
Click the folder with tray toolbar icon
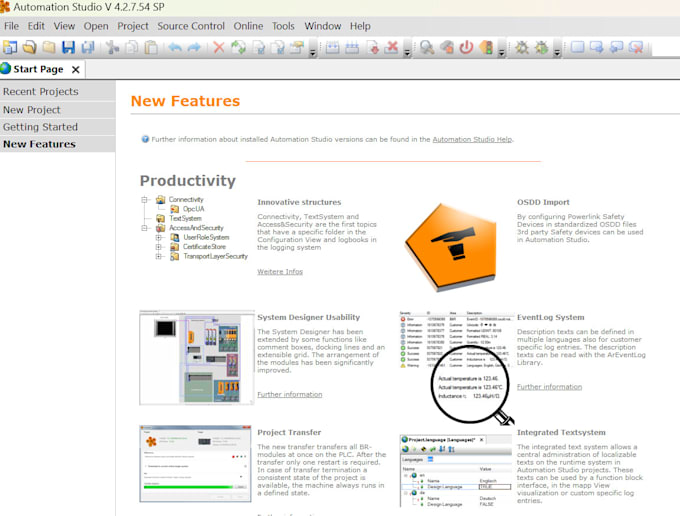click(x=297, y=47)
